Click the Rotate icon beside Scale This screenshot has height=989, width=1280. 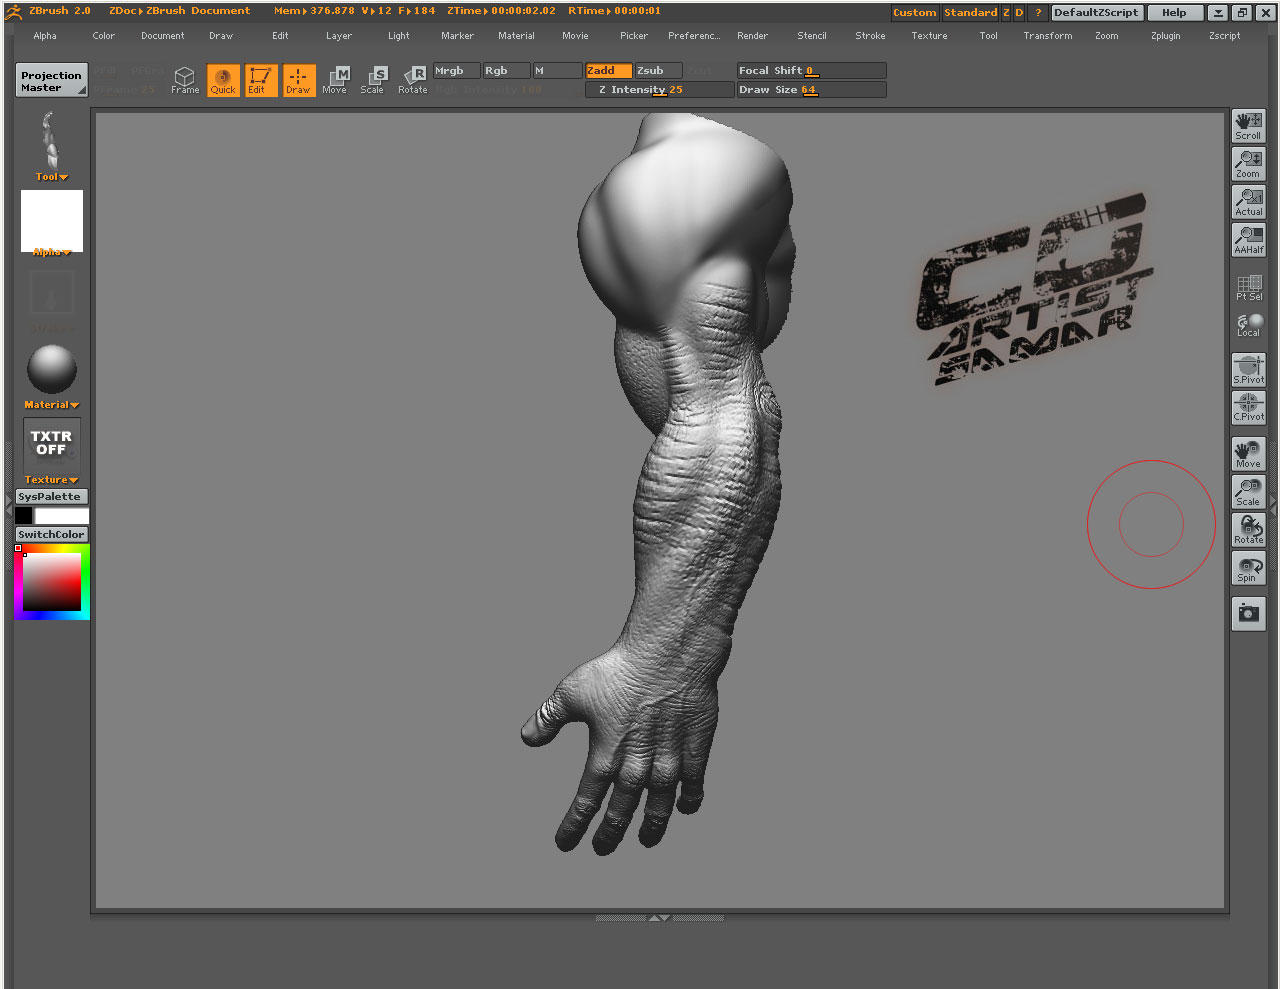tap(412, 80)
